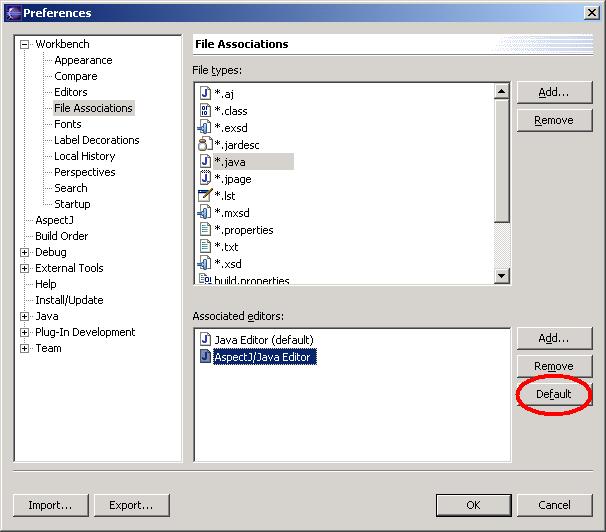Screen dimensions: 606x532
Task: Expand the Java tree node
Action: [x=24, y=316]
